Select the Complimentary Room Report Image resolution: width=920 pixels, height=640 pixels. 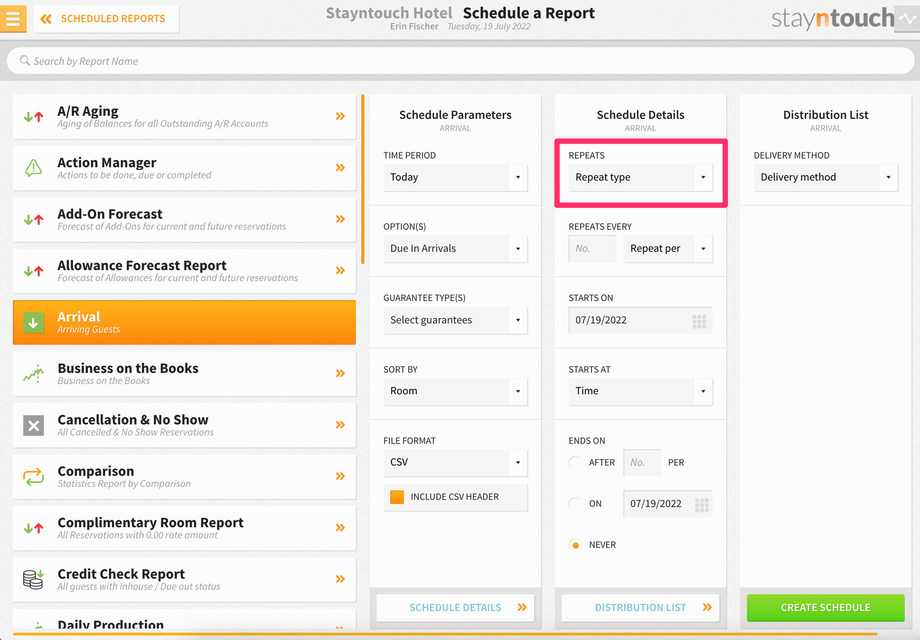pyautogui.click(x=184, y=528)
